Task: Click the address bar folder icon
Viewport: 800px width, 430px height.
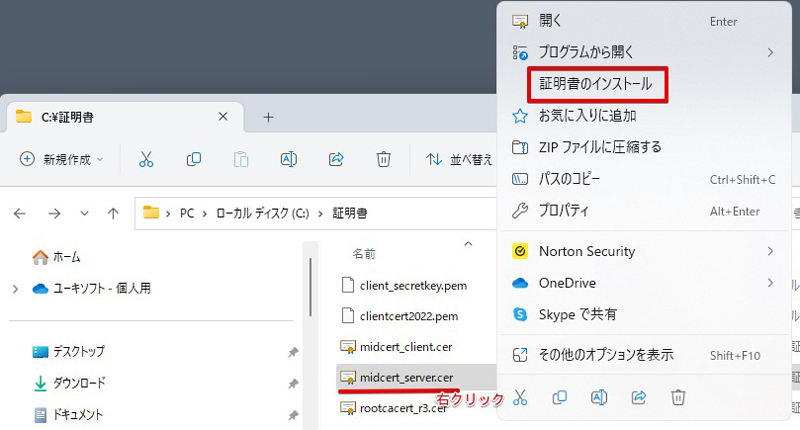Action: click(x=151, y=212)
